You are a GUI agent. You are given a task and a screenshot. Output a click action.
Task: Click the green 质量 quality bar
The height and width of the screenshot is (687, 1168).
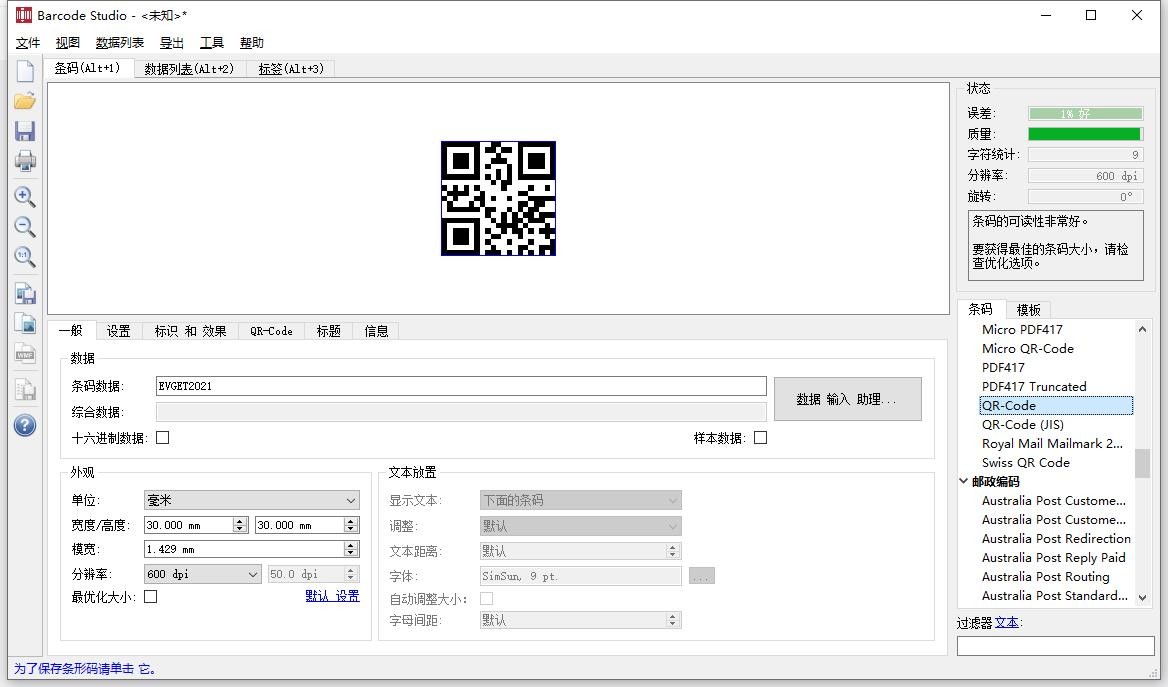pyautogui.click(x=1085, y=134)
